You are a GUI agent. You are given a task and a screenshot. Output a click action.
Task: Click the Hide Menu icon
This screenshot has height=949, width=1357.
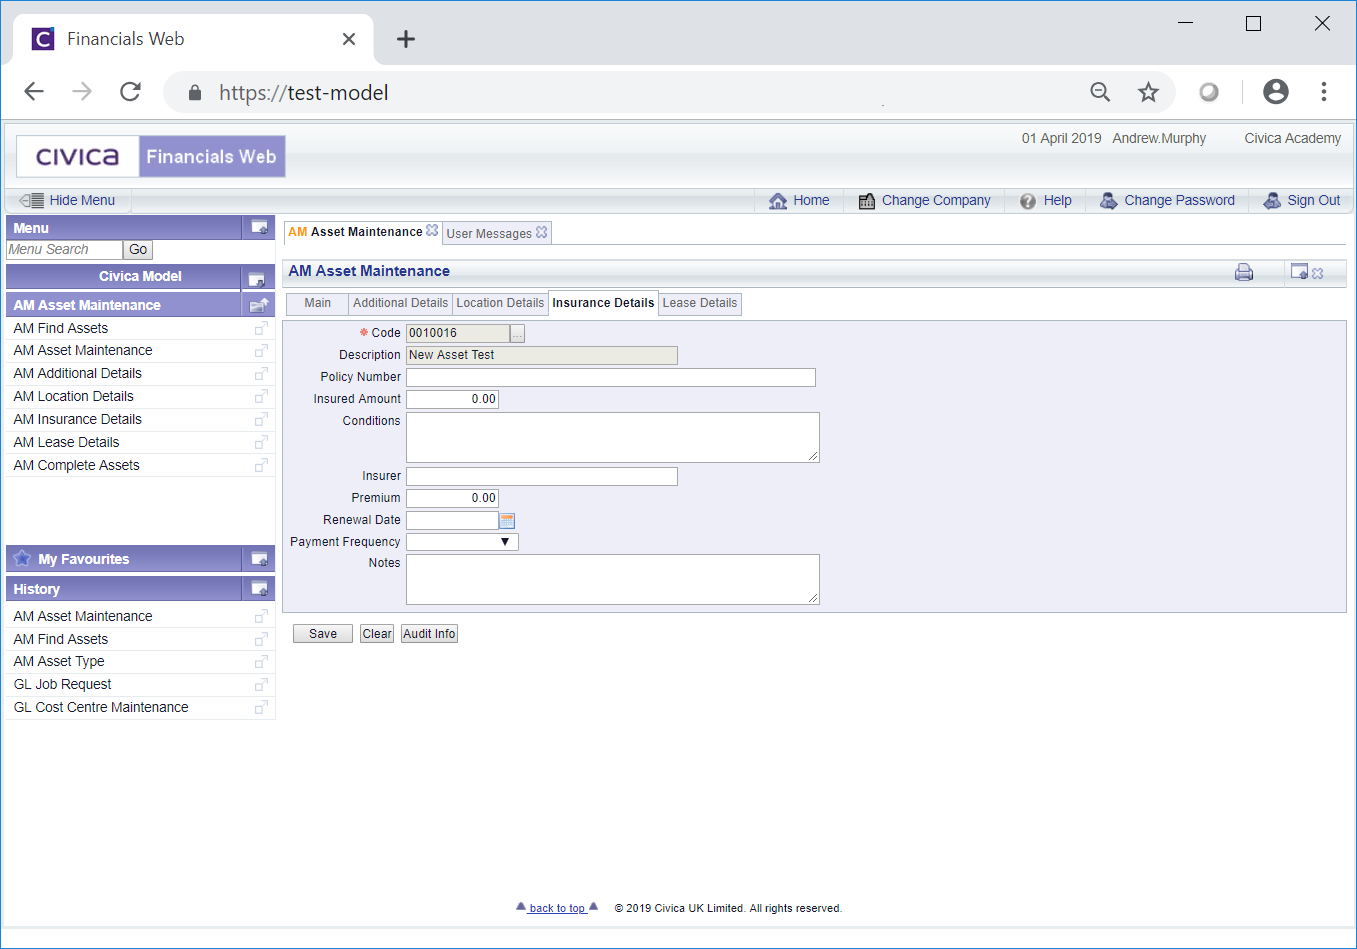tap(31, 200)
